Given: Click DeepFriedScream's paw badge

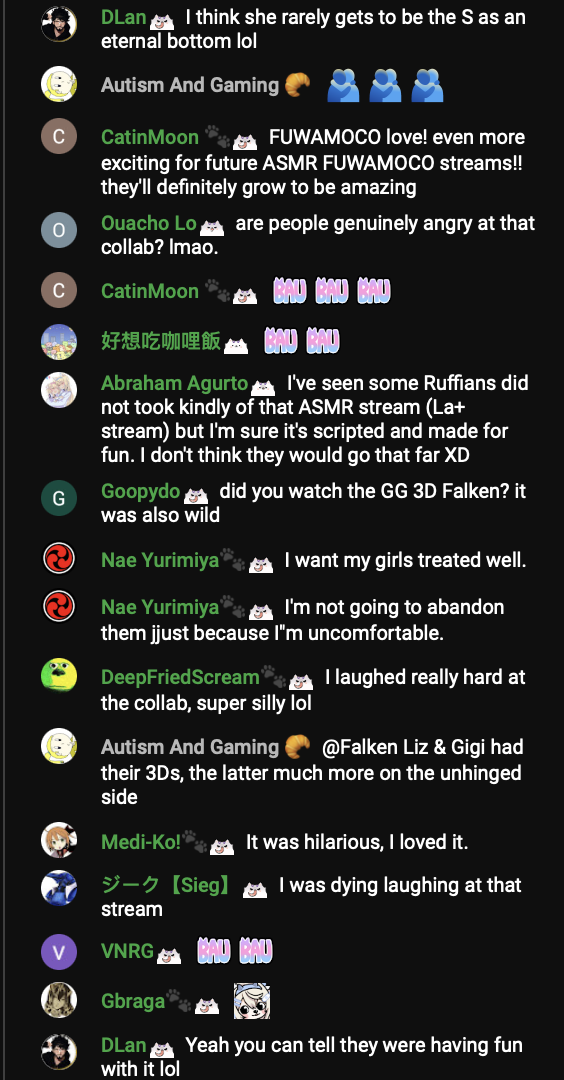Looking at the screenshot, I should click(x=273, y=677).
